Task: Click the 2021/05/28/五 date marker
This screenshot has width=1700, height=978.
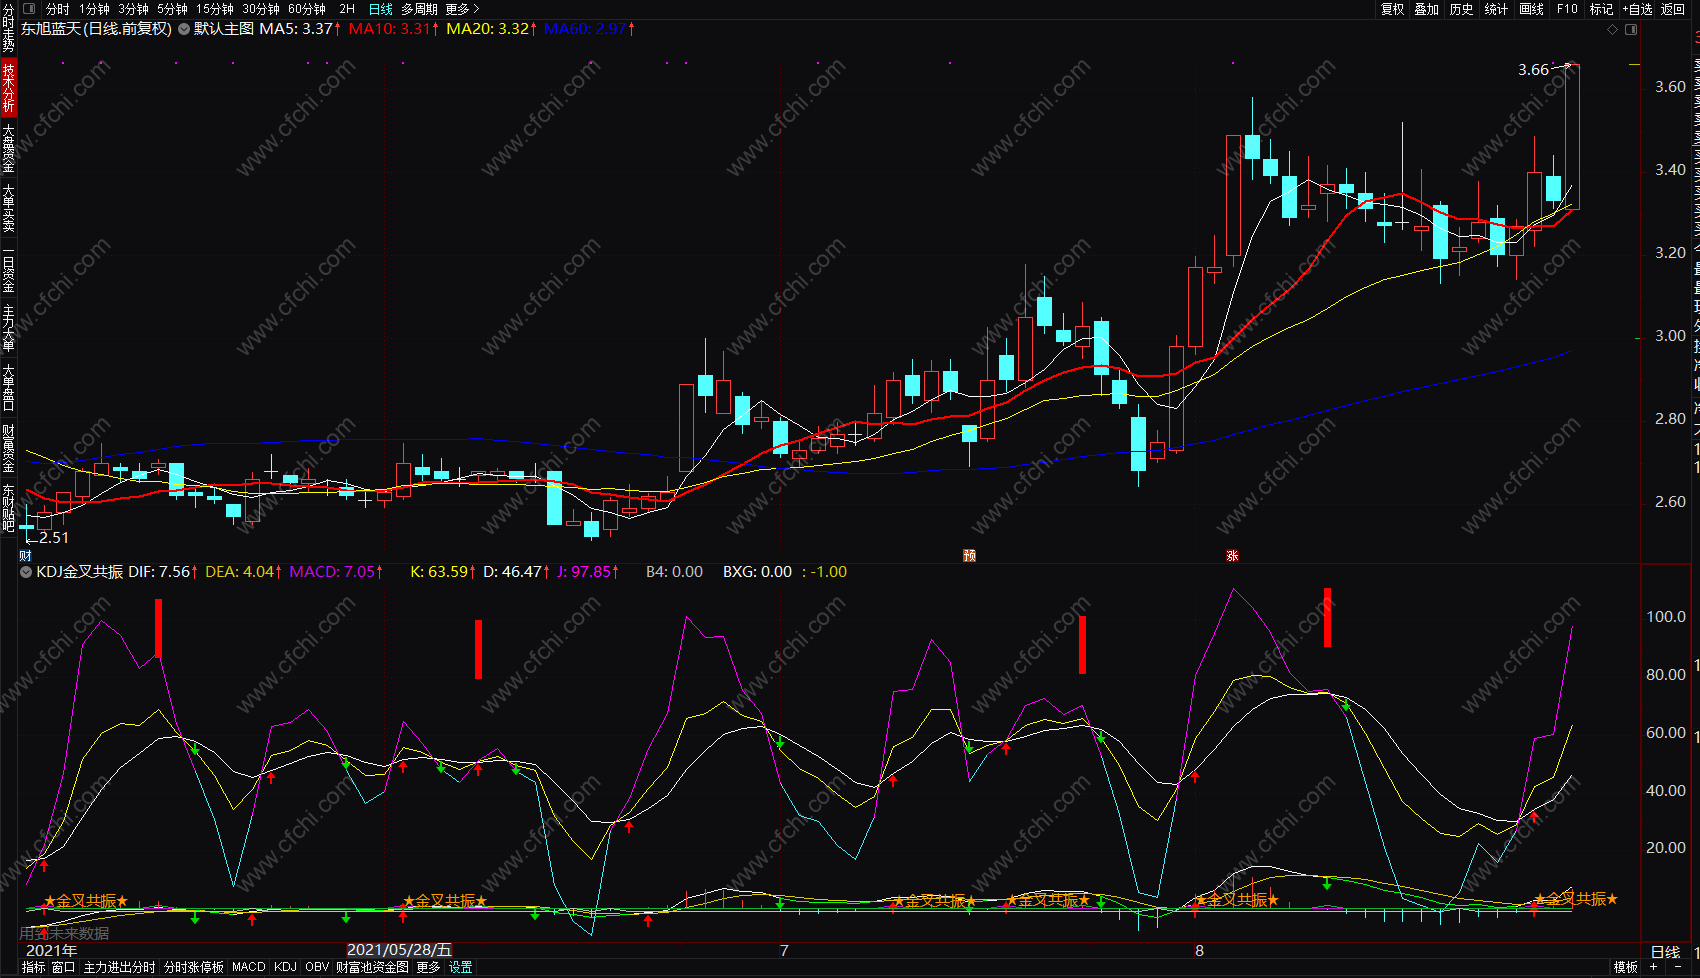Action: [399, 950]
